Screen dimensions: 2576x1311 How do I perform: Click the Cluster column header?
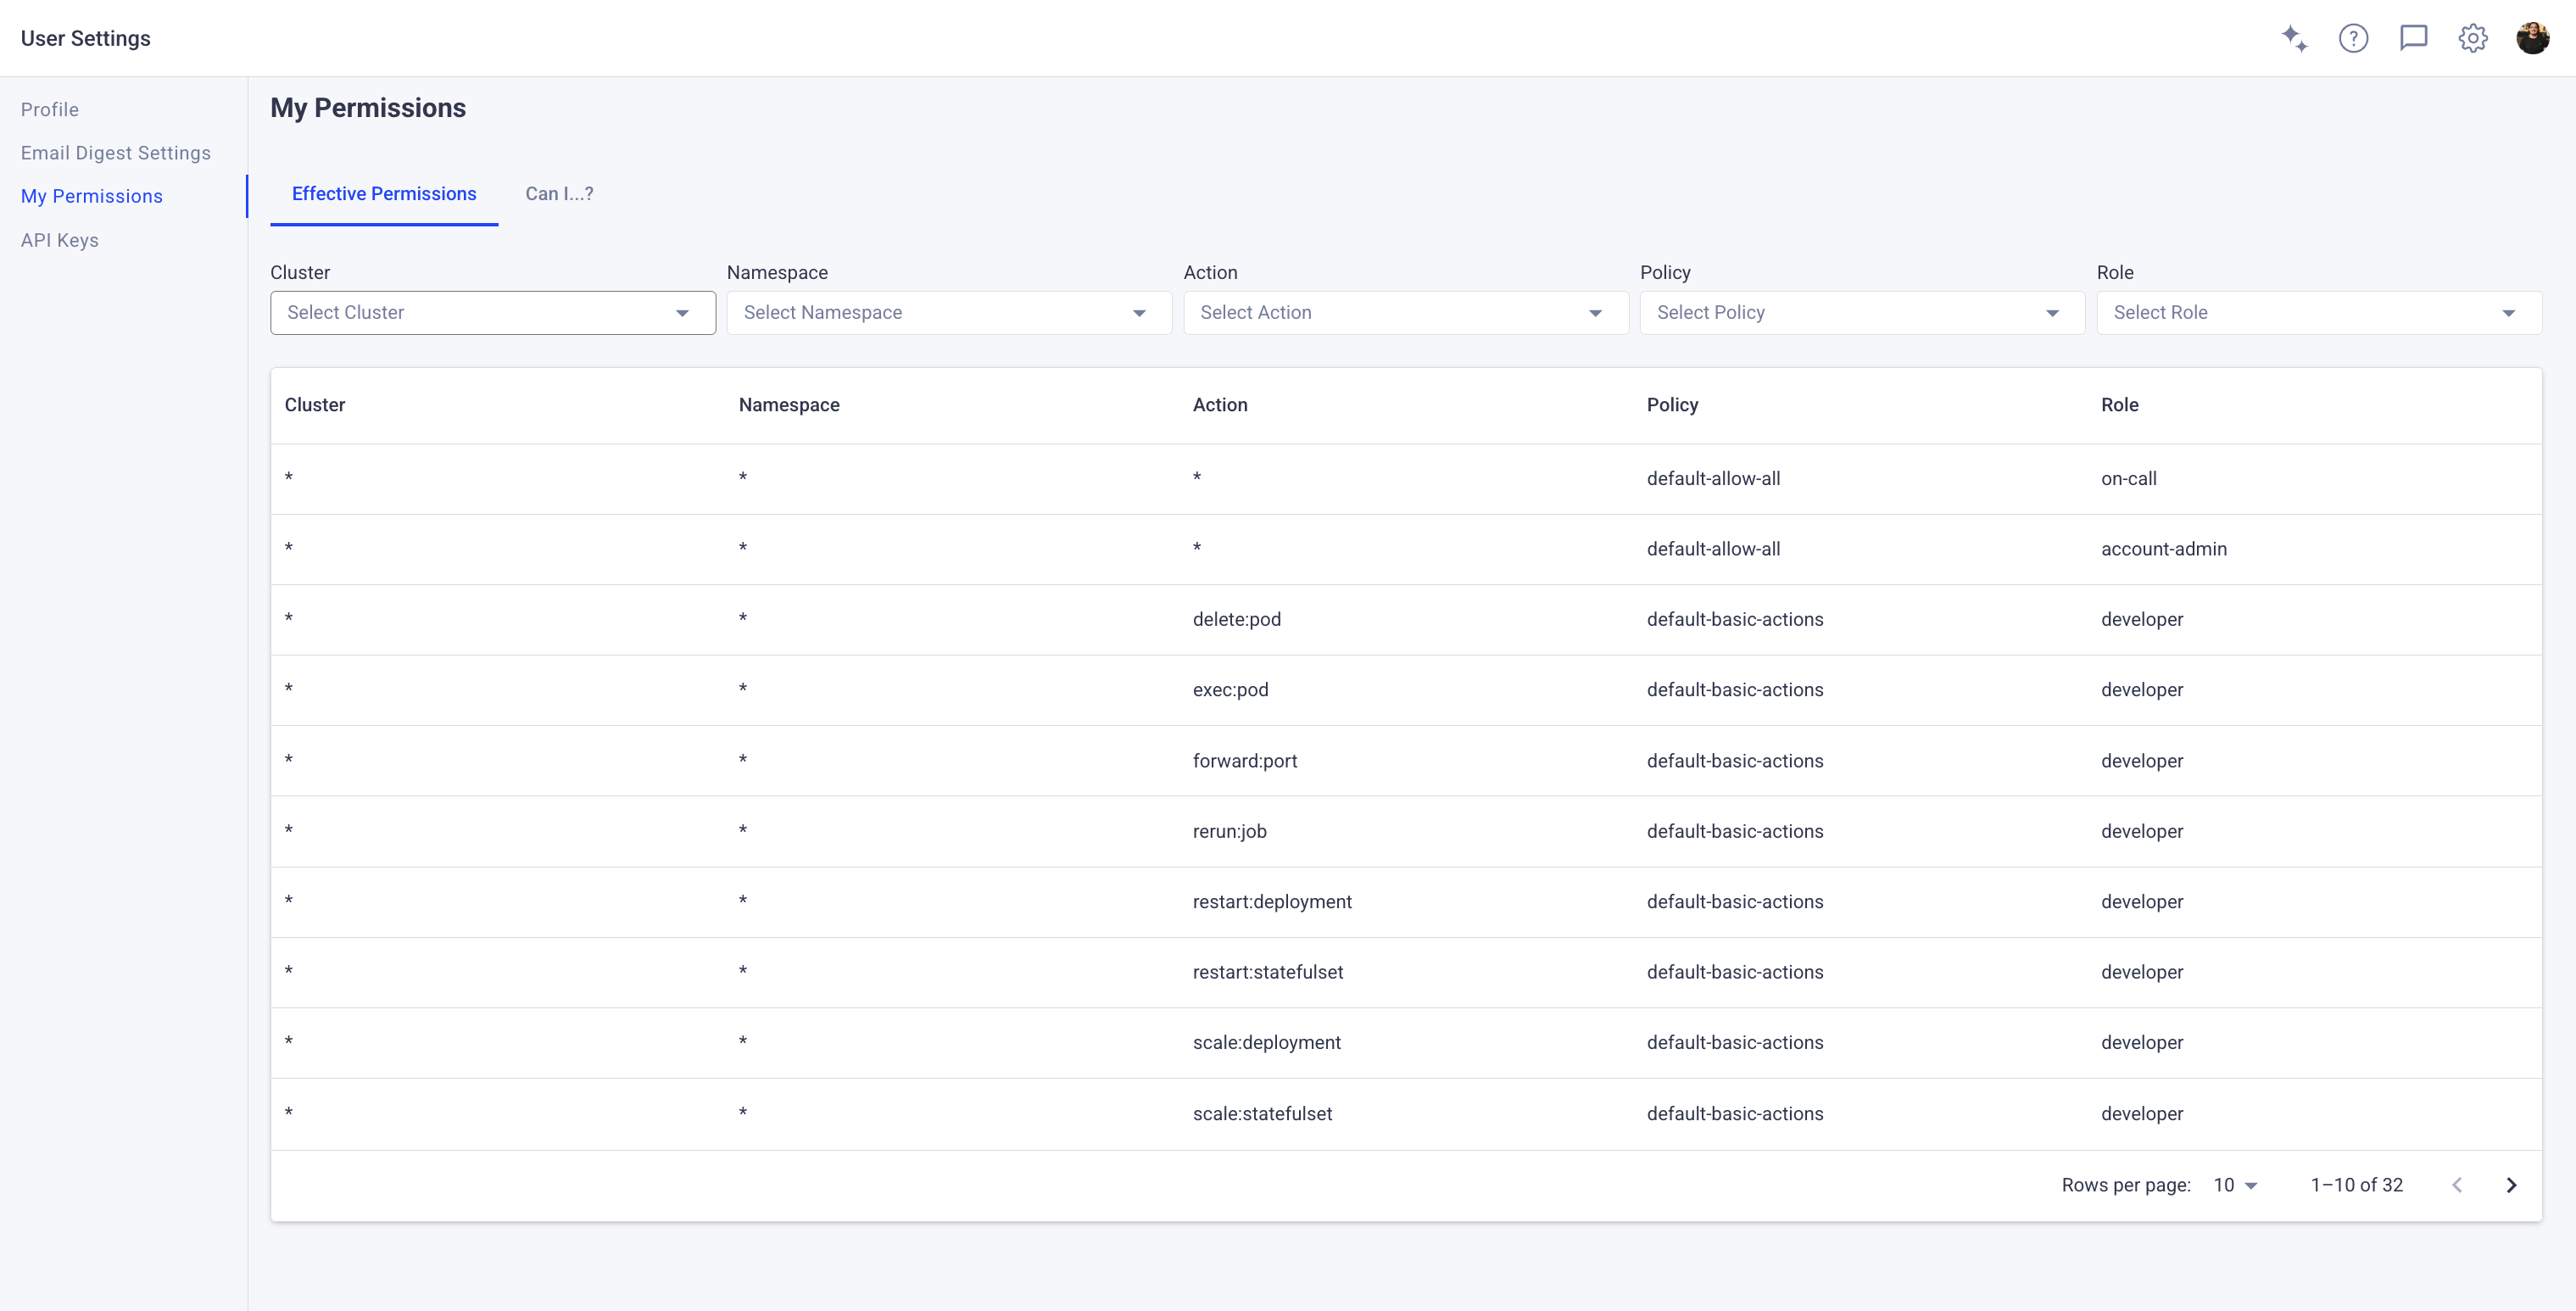(314, 405)
